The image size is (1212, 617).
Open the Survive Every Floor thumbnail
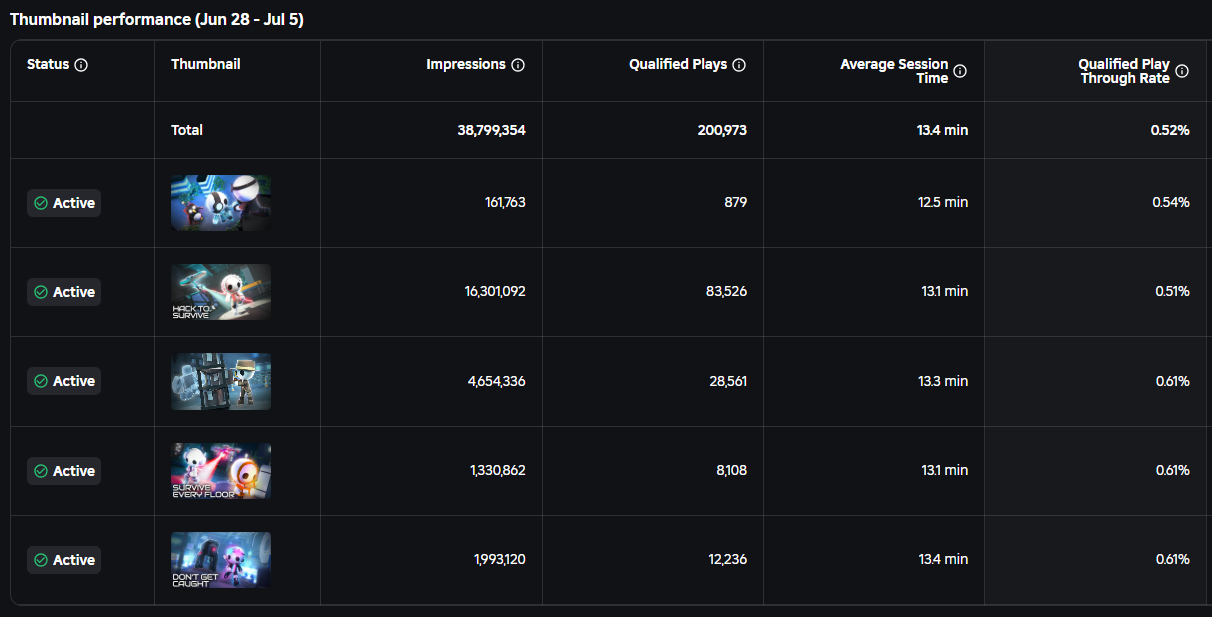pos(221,471)
